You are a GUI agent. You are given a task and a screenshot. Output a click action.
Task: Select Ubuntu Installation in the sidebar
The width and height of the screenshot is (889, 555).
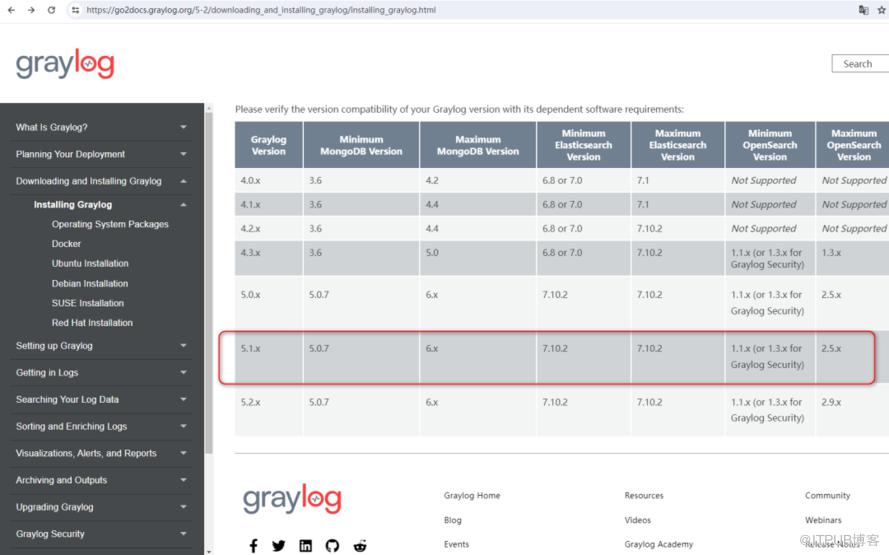[90, 264]
